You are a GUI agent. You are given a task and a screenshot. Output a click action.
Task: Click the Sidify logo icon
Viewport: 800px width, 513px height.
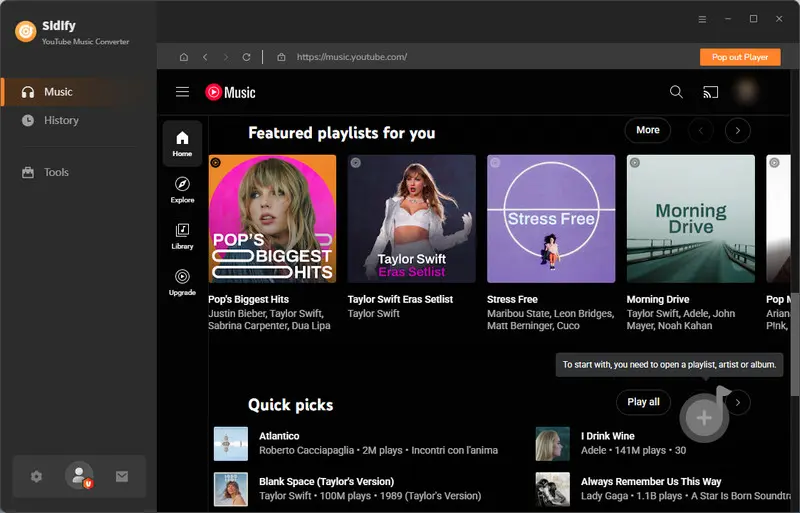click(26, 32)
